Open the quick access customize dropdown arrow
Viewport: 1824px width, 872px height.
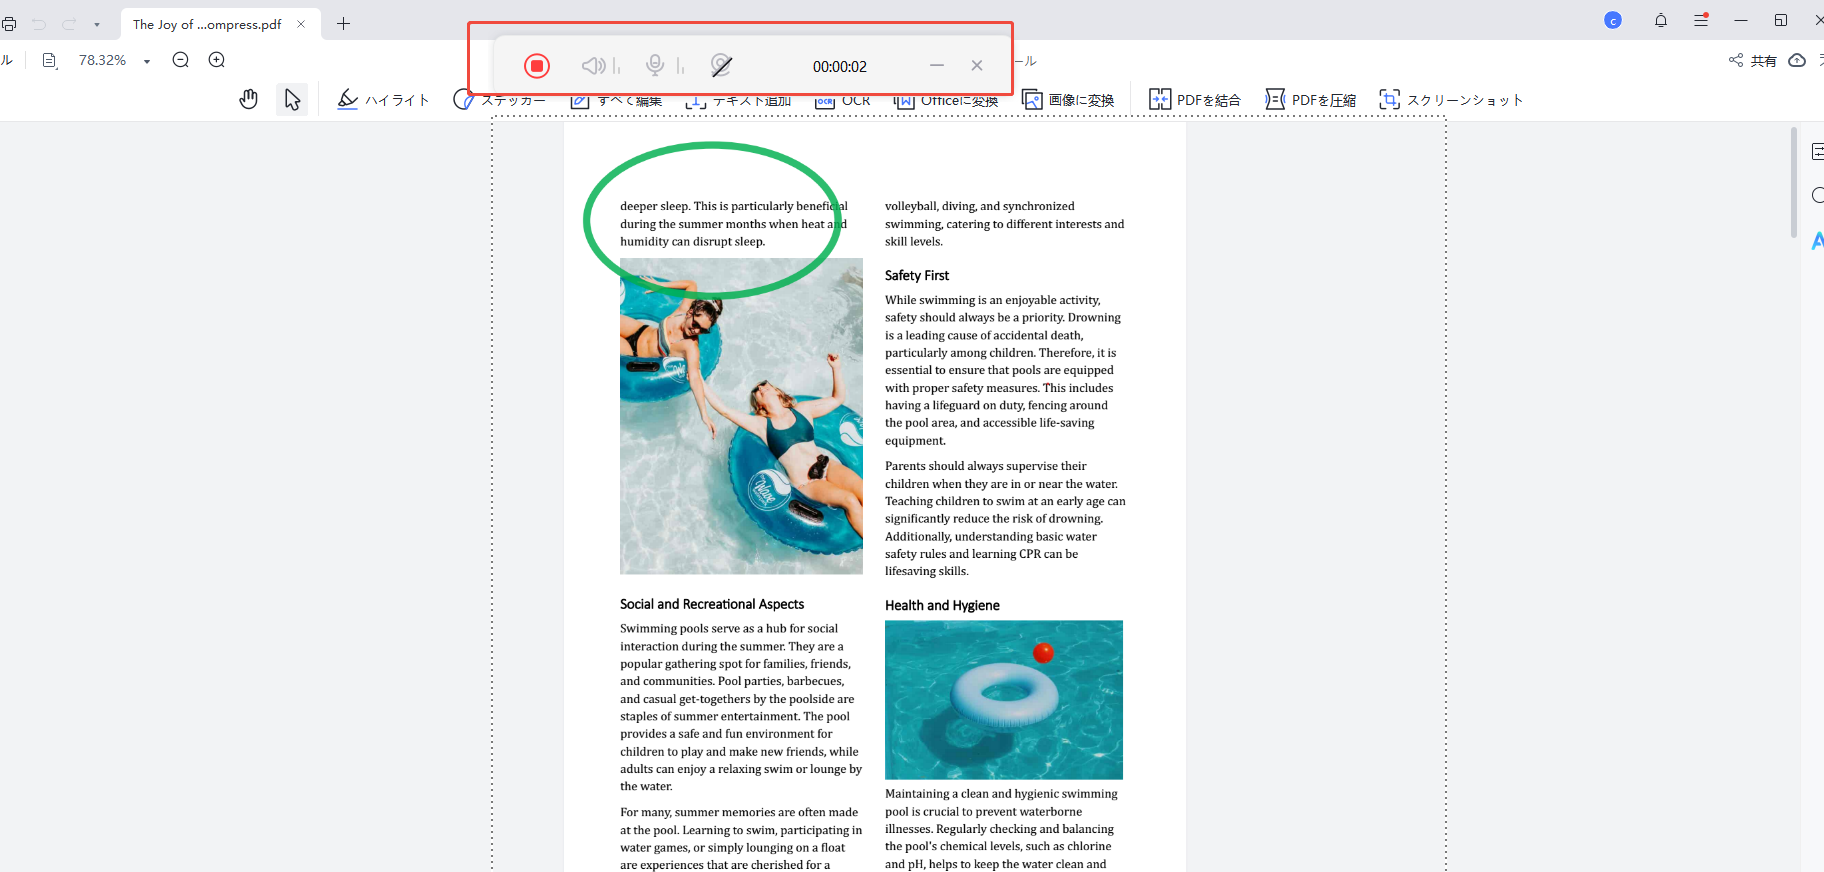pos(97,25)
